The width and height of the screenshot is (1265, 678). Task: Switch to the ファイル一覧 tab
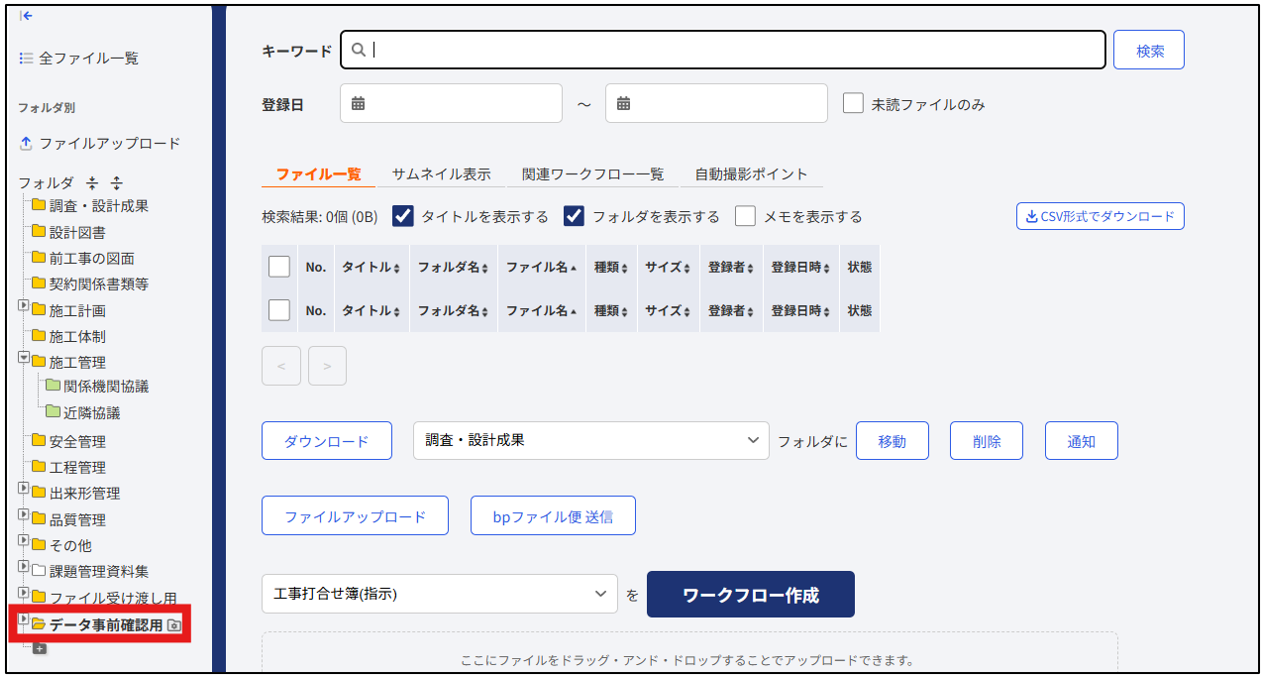pyautogui.click(x=319, y=174)
